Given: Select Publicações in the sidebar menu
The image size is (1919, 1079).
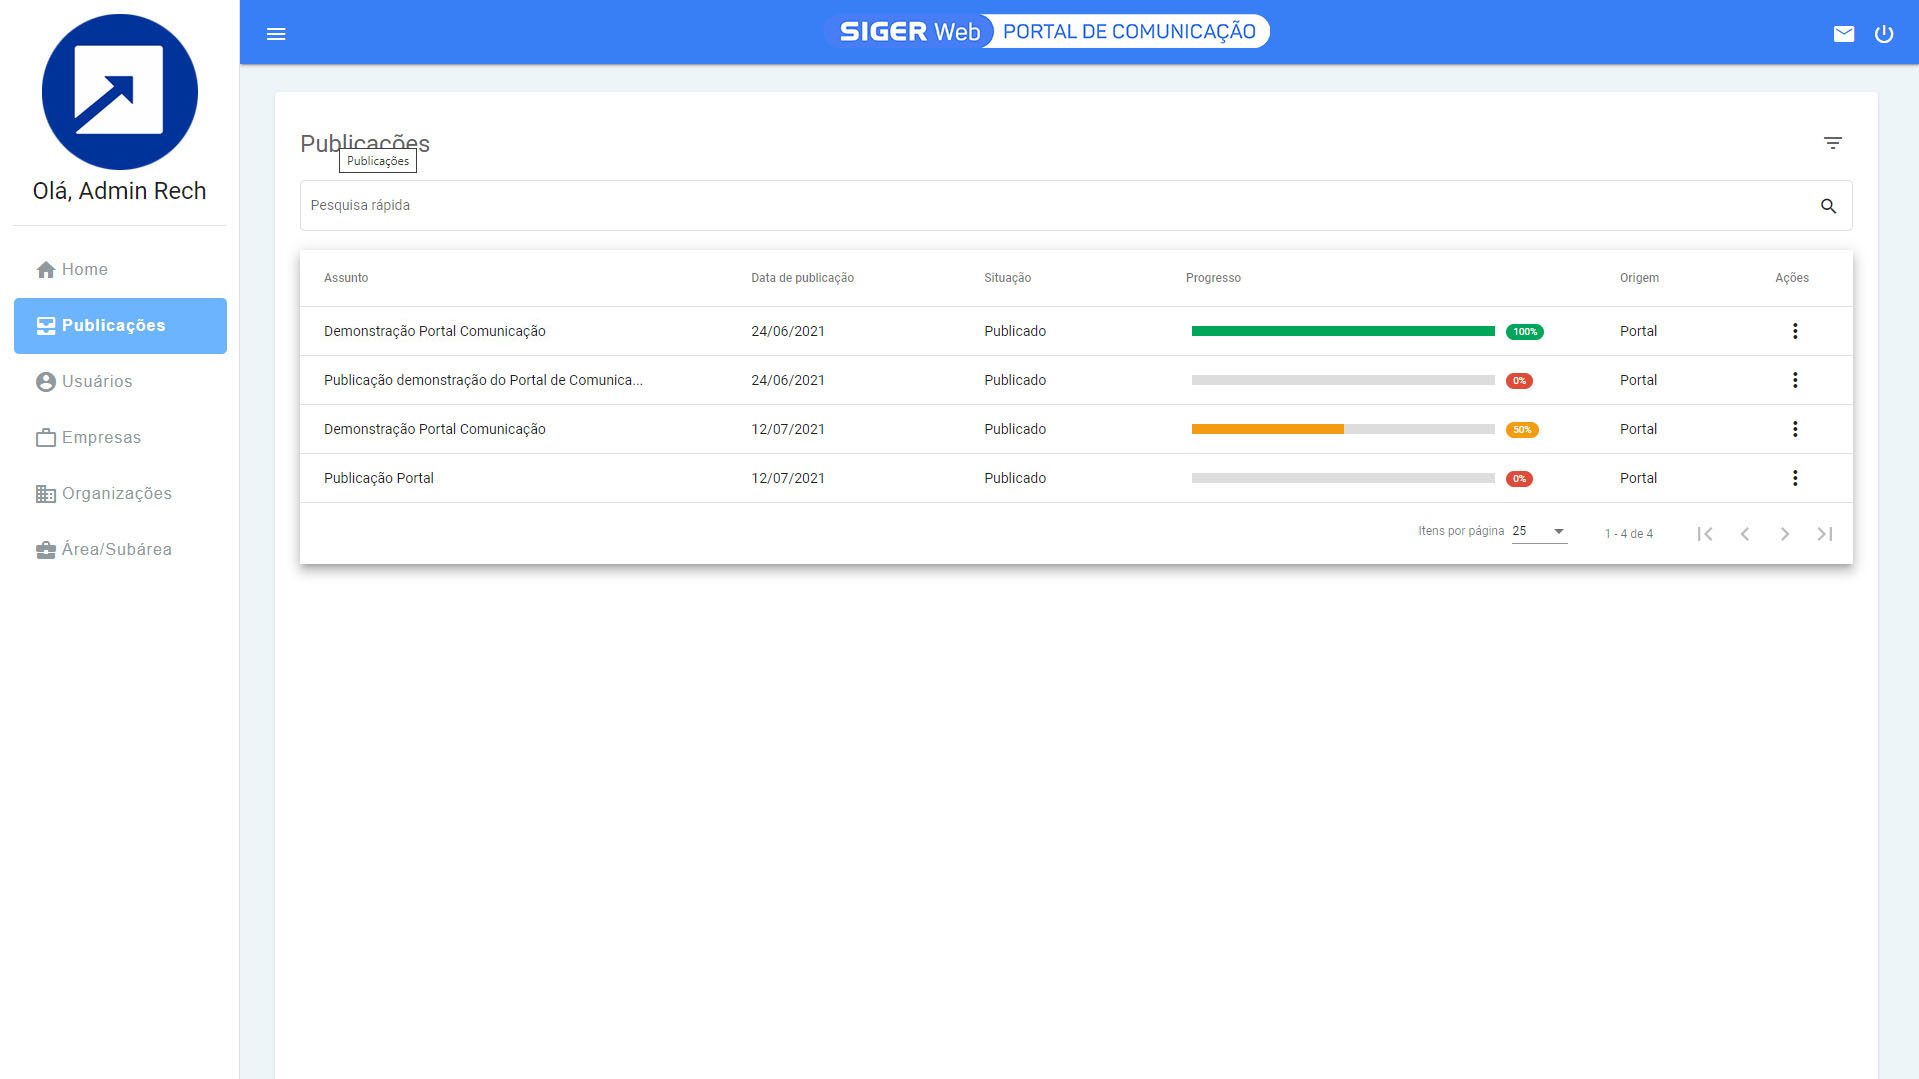Looking at the screenshot, I should point(114,325).
